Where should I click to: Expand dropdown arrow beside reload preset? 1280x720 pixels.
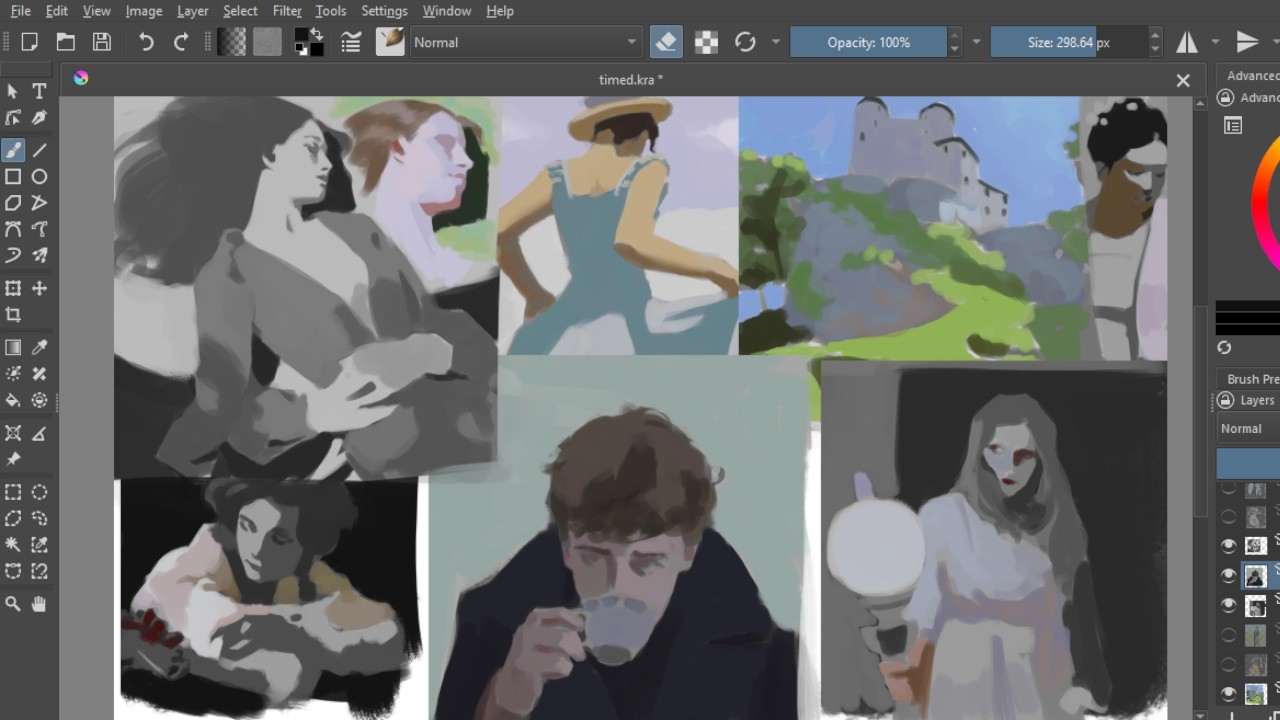coord(775,42)
